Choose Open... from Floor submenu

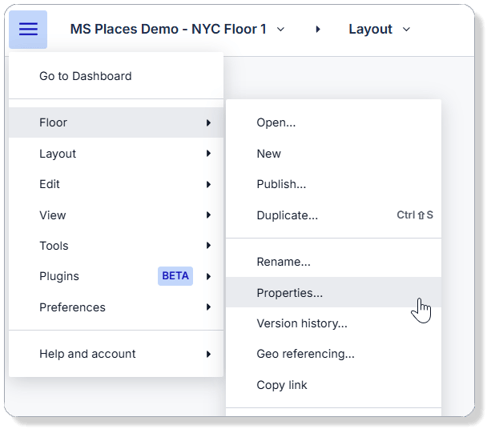pos(333,123)
